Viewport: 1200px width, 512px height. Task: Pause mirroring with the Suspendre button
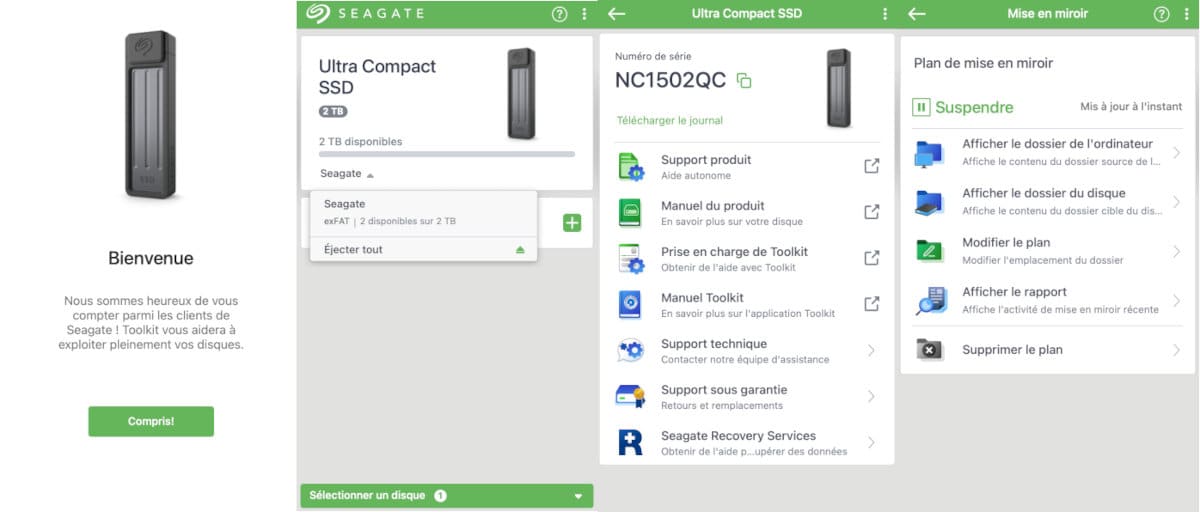click(962, 107)
